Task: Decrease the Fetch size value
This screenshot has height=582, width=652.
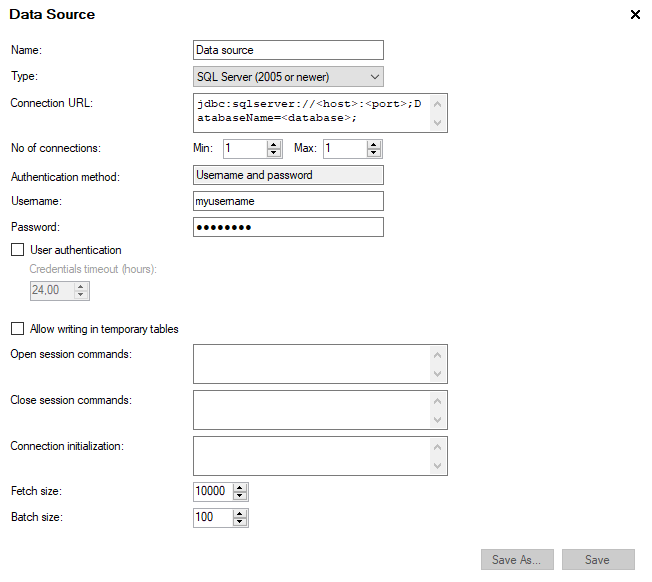Action: pyautogui.click(x=239, y=496)
